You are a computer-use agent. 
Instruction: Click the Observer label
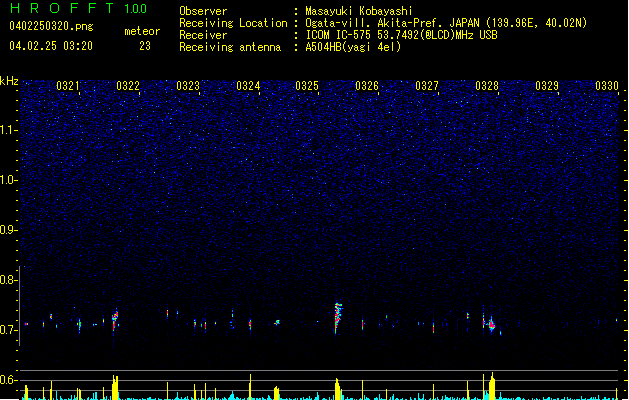203,11
